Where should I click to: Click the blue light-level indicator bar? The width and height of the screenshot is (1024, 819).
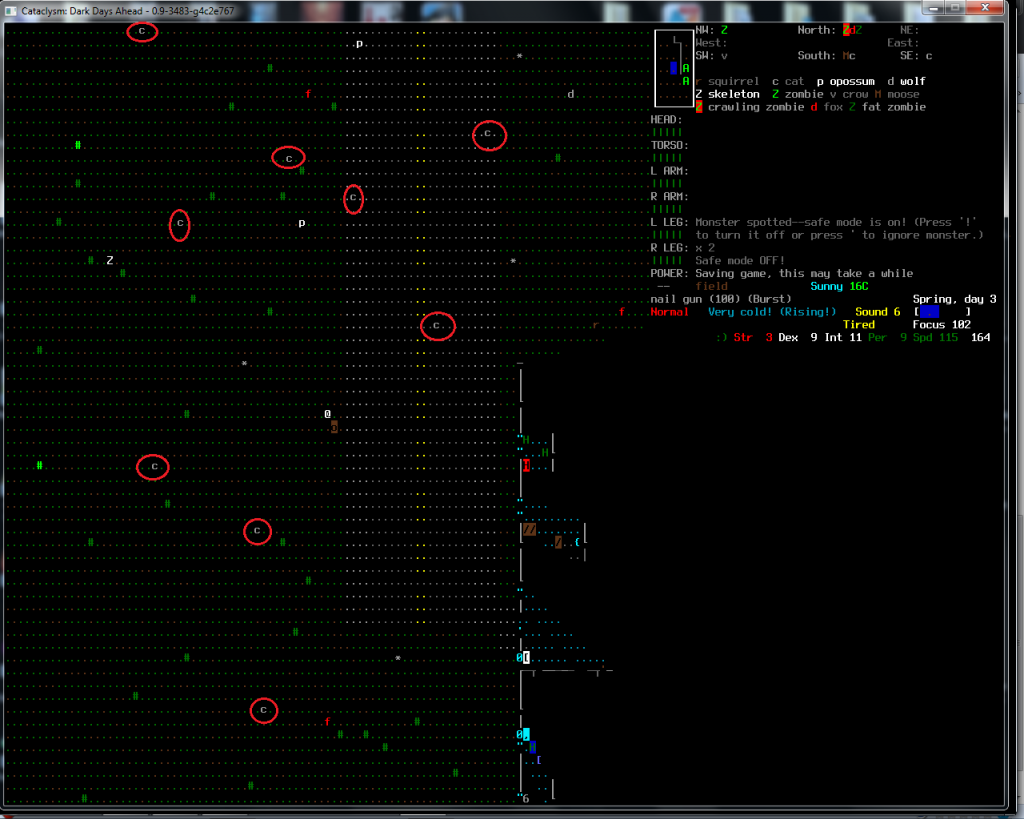pos(929,312)
